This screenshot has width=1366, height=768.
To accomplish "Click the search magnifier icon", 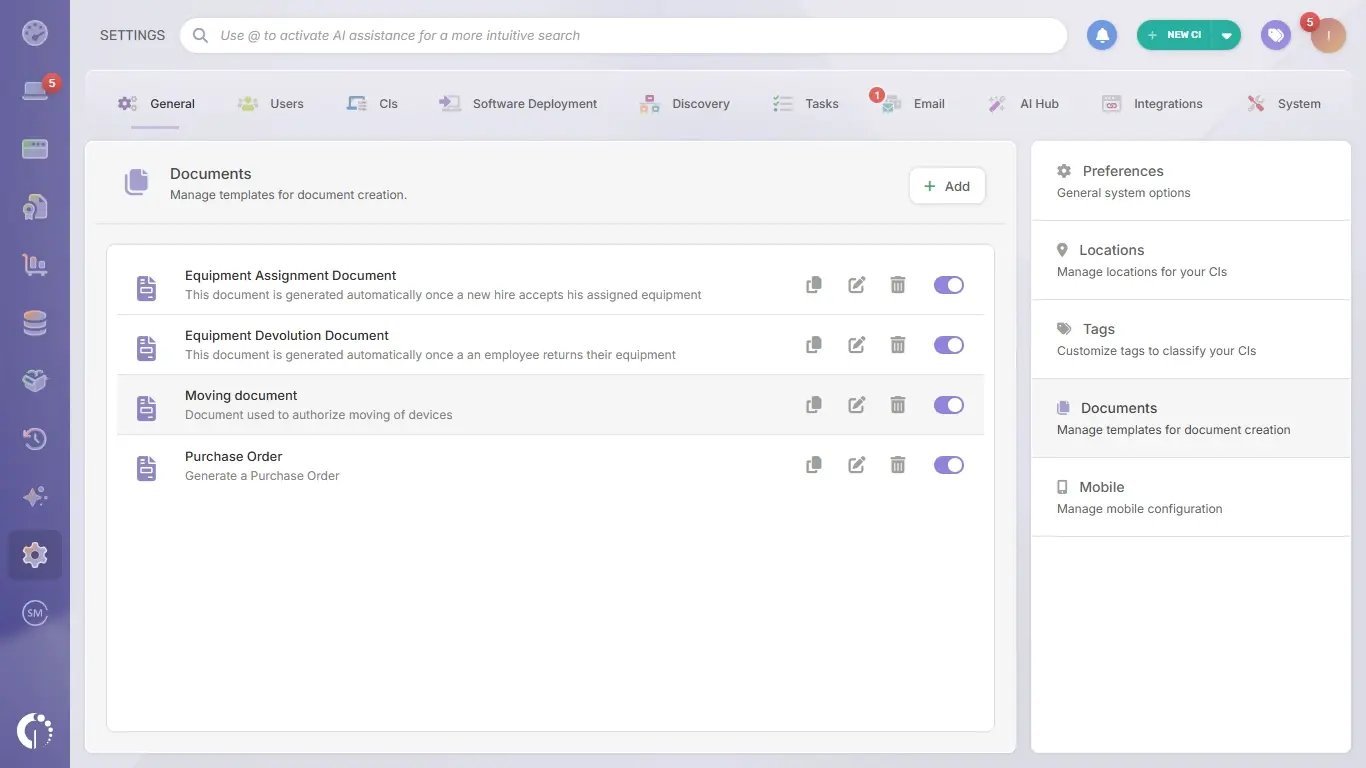I will coord(201,35).
